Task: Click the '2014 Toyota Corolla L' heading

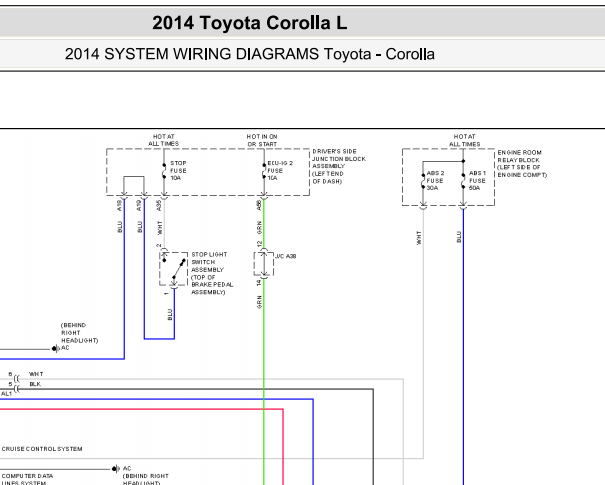Action: [250, 23]
